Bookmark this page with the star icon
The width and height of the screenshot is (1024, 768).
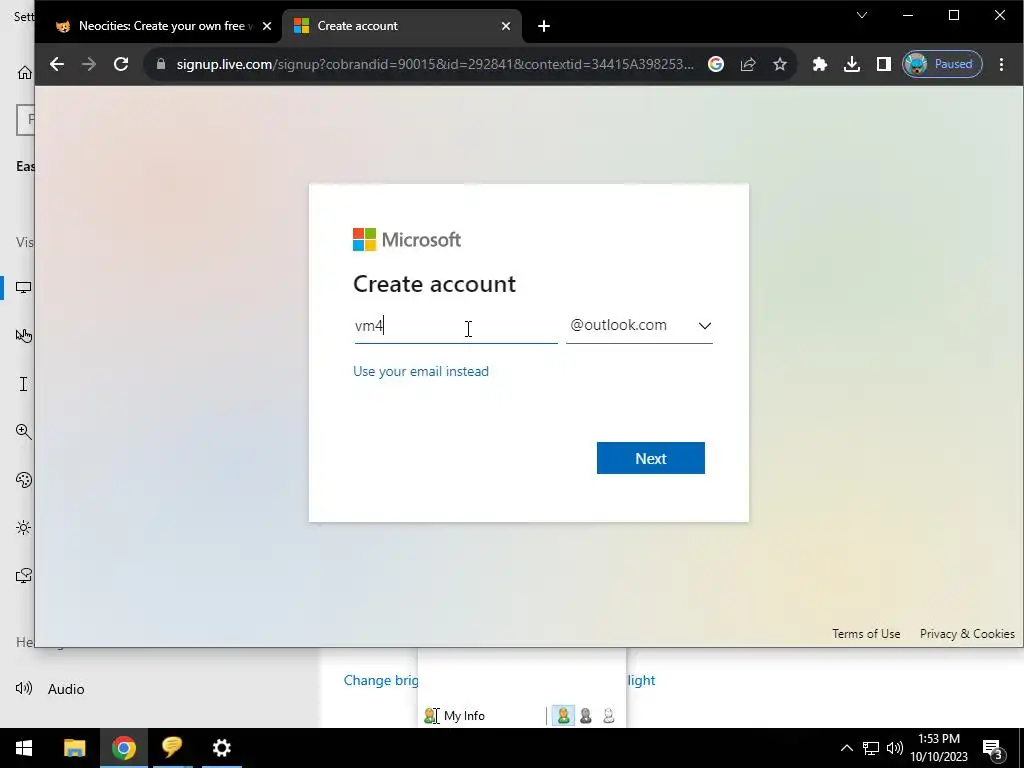[x=780, y=64]
